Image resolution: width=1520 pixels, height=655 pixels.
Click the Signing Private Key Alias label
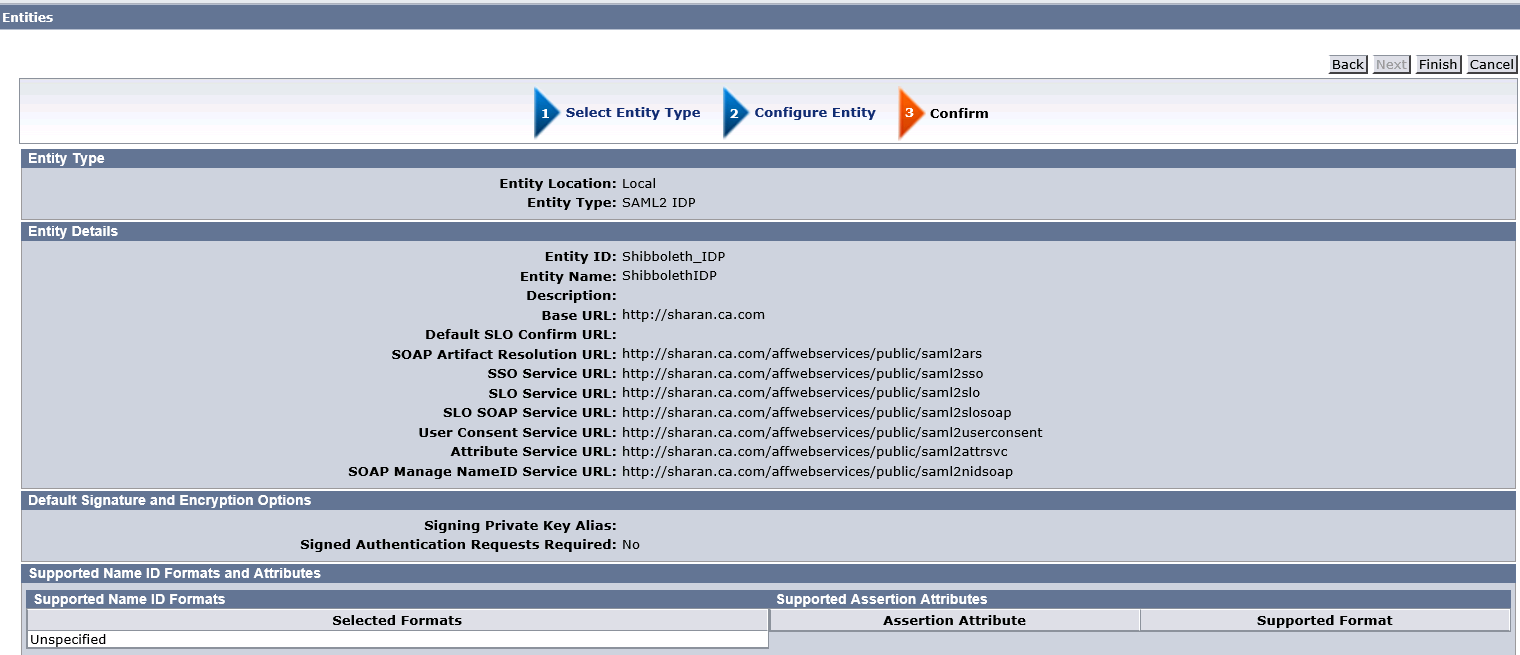click(x=520, y=526)
